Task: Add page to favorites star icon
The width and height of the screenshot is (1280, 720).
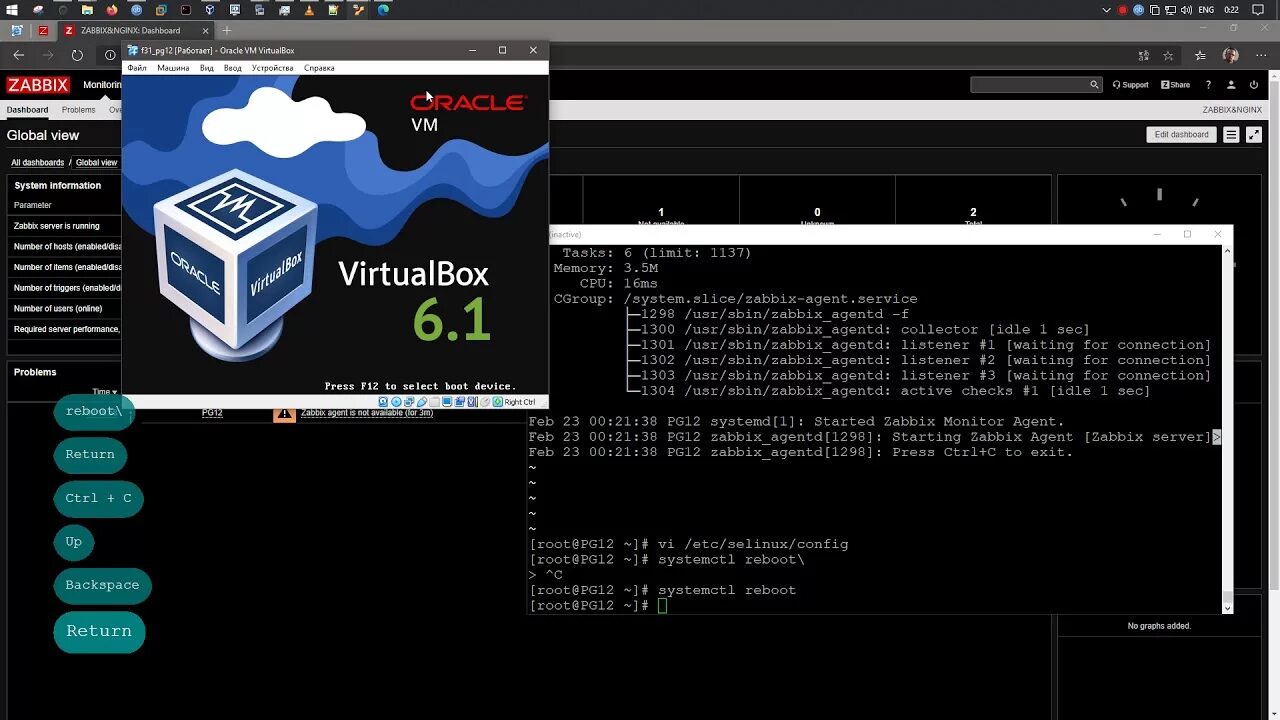Action: [1168, 55]
